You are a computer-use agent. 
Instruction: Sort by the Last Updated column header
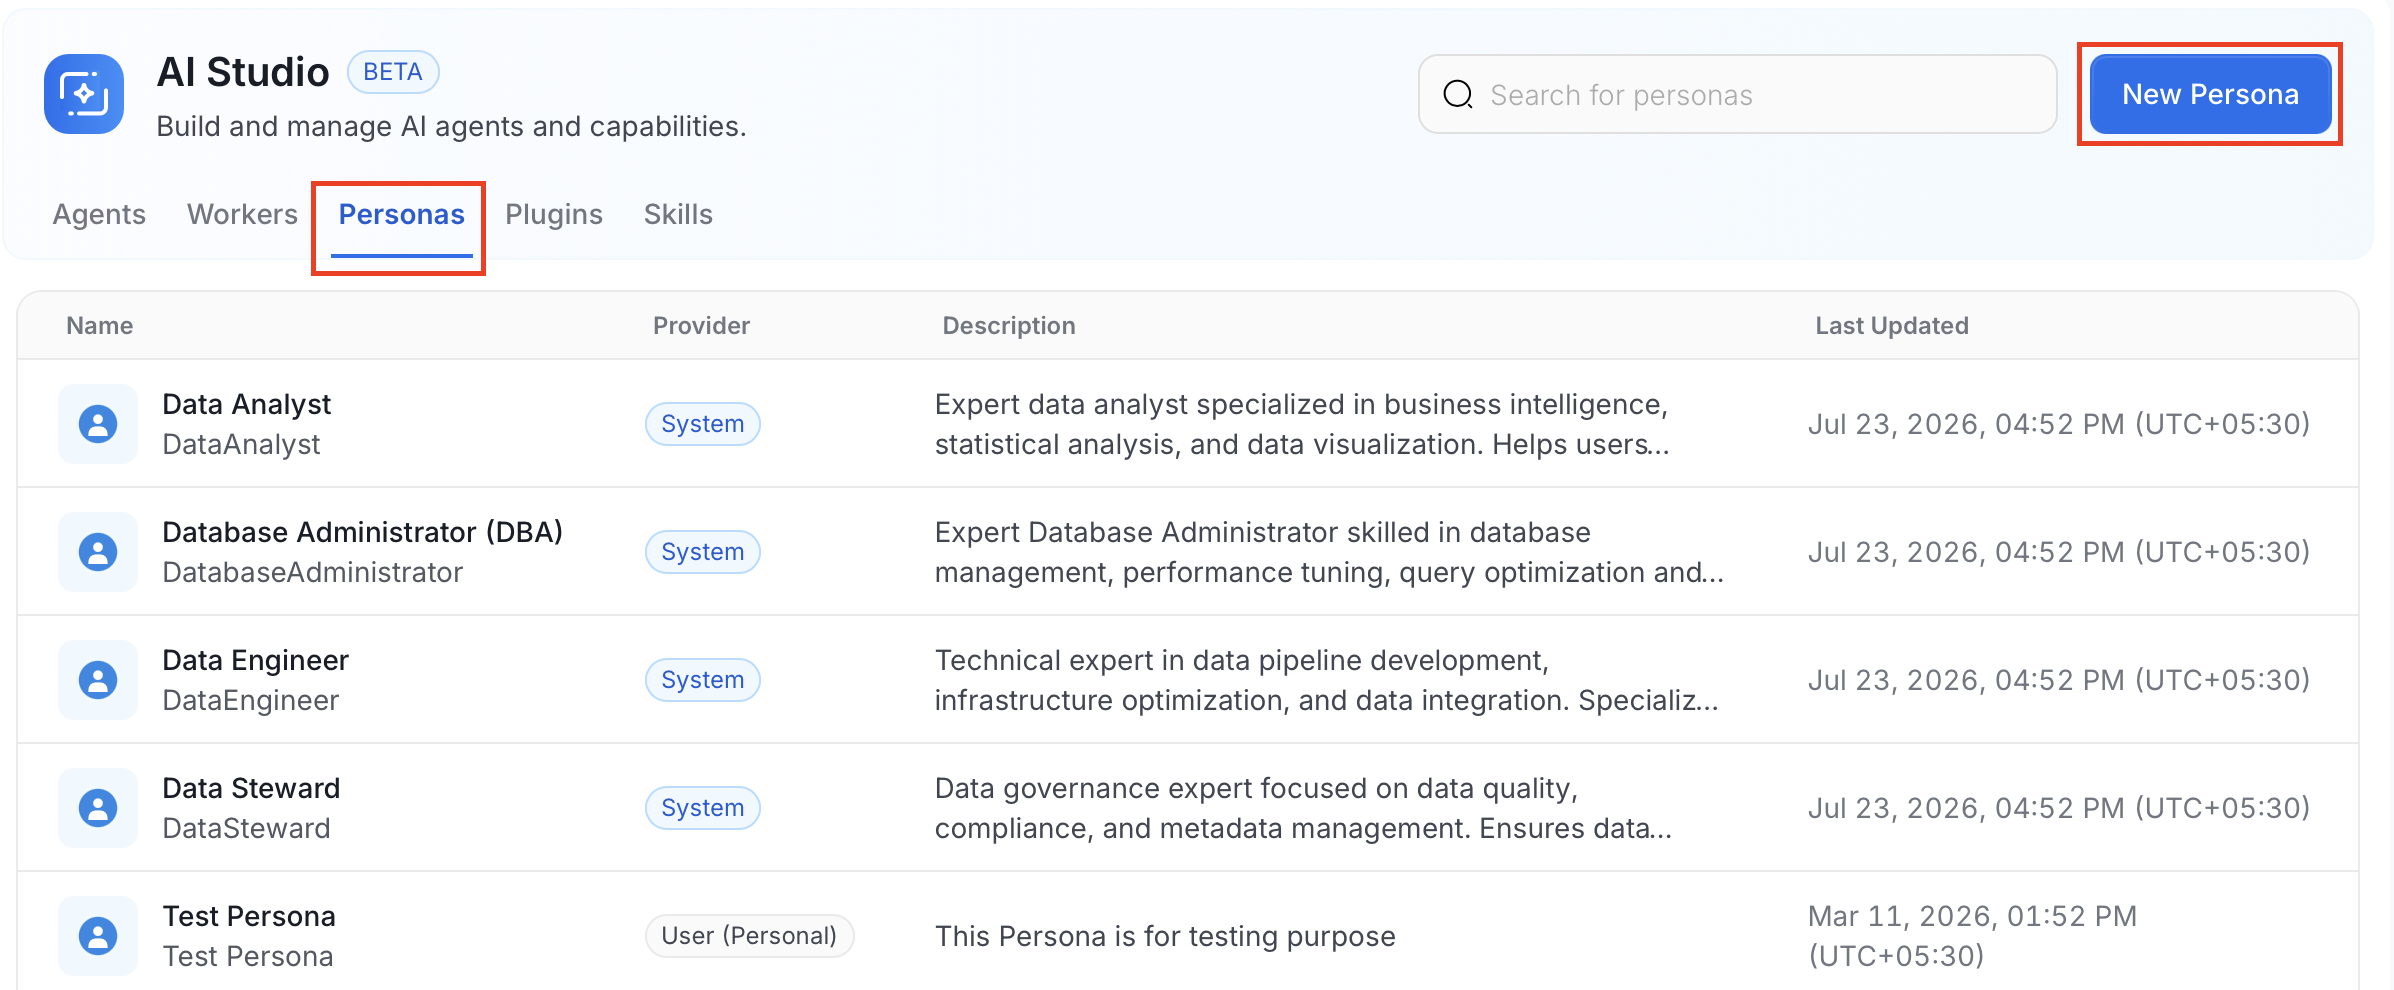(1891, 326)
